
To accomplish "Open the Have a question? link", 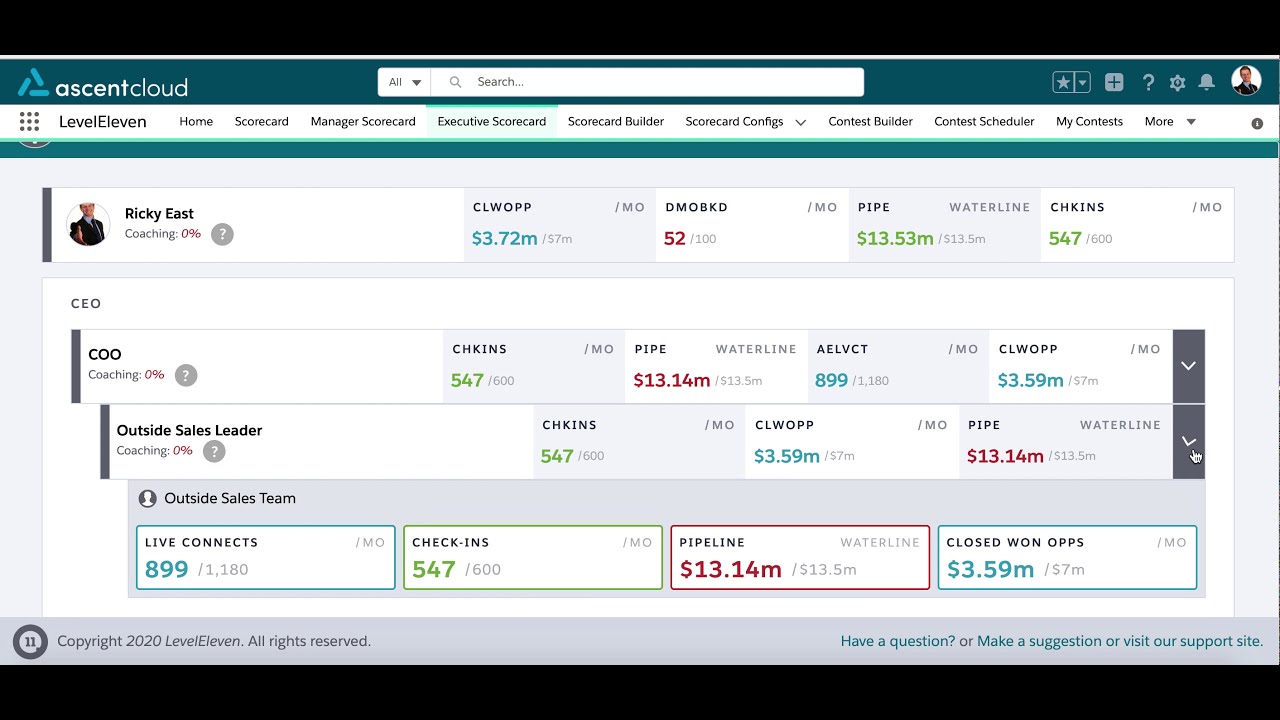I will (898, 641).
